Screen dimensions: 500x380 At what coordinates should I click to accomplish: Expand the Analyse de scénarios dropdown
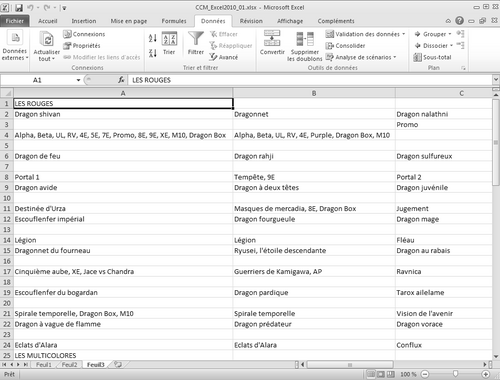395,57
